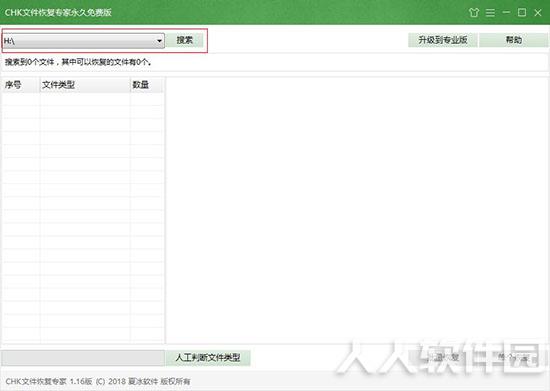550x391 pixels.
Task: Click the 人工判断文件类型 button
Action: tap(208, 358)
